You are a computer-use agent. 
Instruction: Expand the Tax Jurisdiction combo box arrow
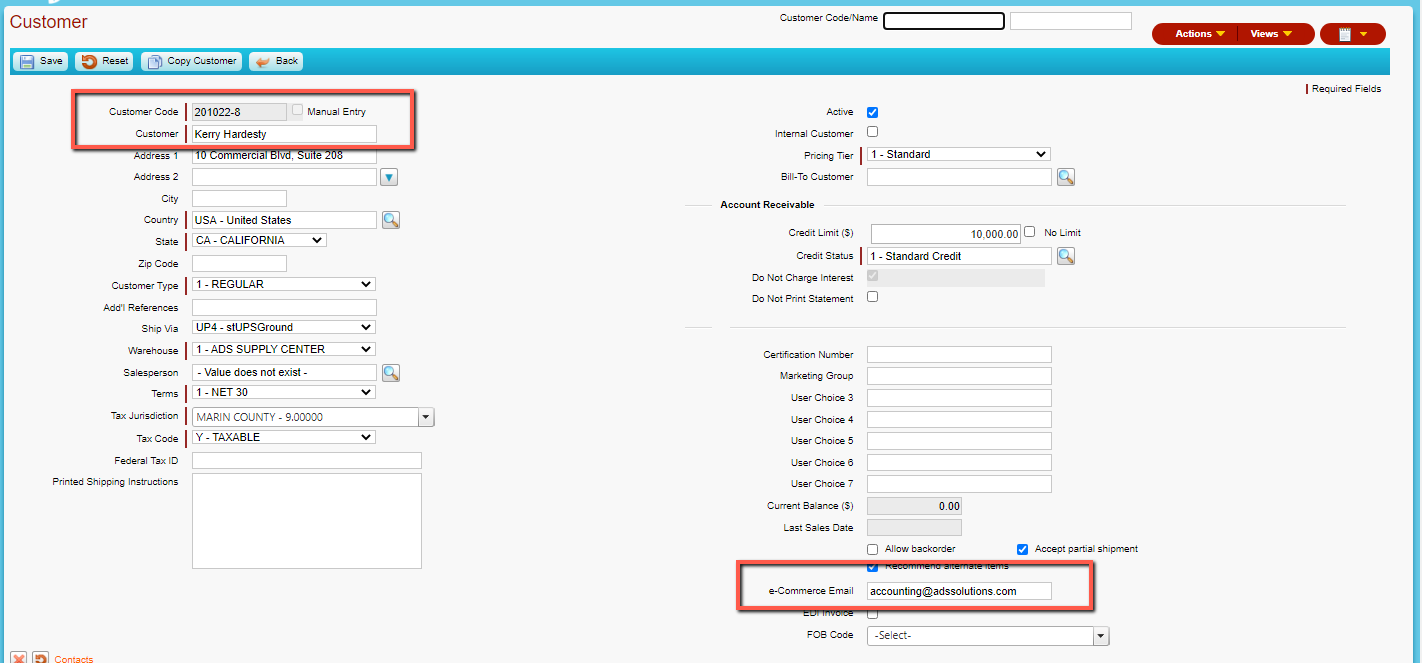(427, 417)
